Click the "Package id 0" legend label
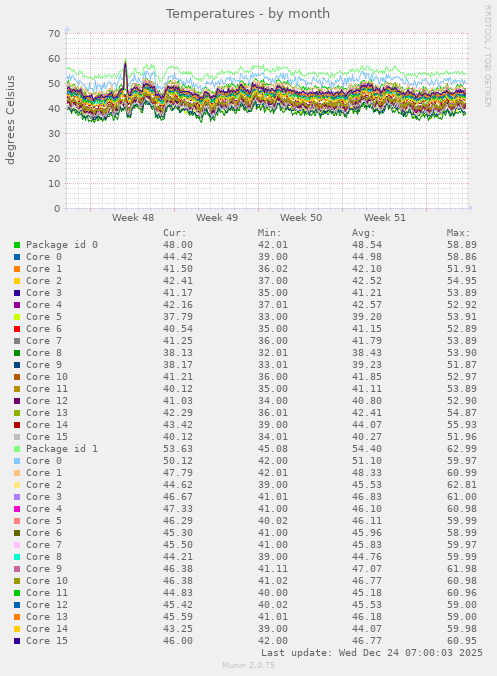 pos(62,245)
